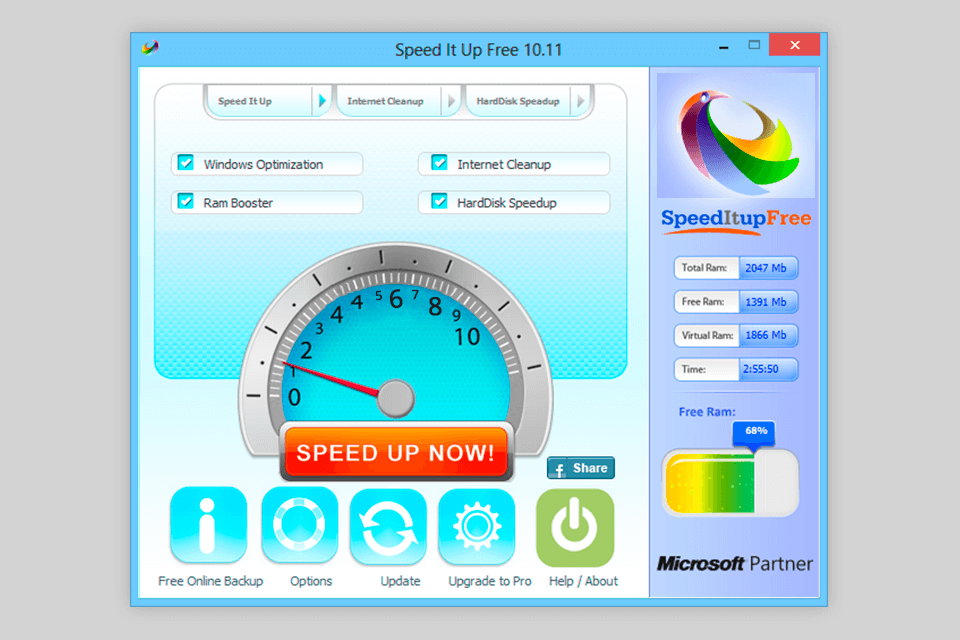The image size is (960, 640).
Task: Toggle the Ram Booster checkbox
Action: pyautogui.click(x=186, y=201)
